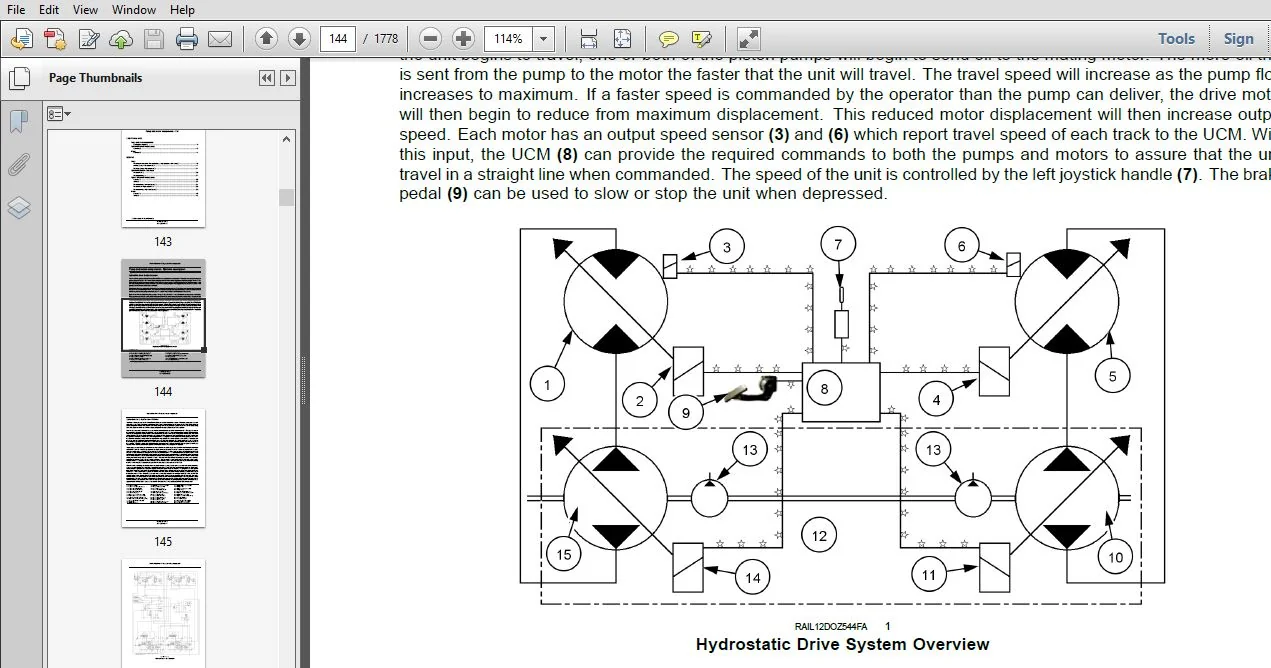Expand the thumbnails panel right arrow
The height and width of the screenshot is (668, 1271).
[288, 78]
